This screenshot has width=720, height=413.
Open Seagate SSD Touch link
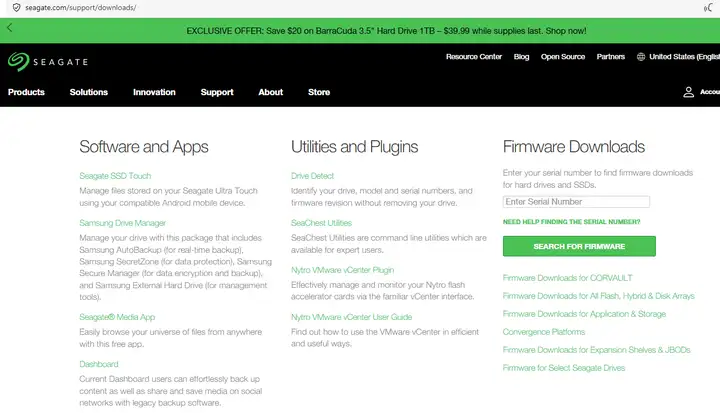tap(115, 175)
